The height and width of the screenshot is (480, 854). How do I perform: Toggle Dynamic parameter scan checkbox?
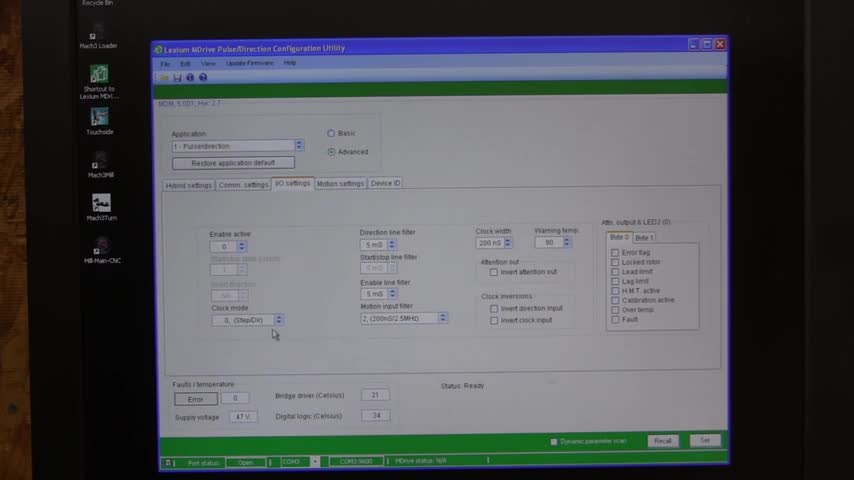click(553, 442)
